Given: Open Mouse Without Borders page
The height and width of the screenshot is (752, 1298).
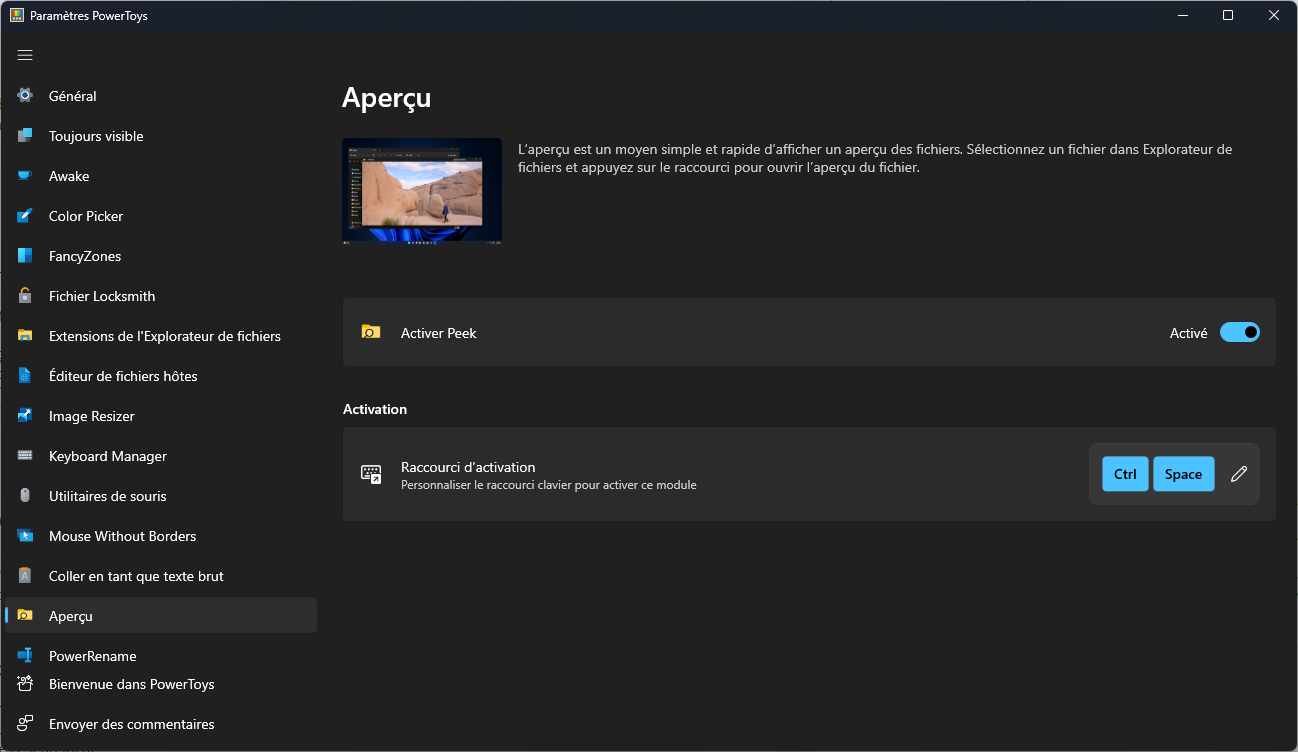Looking at the screenshot, I should (161, 536).
